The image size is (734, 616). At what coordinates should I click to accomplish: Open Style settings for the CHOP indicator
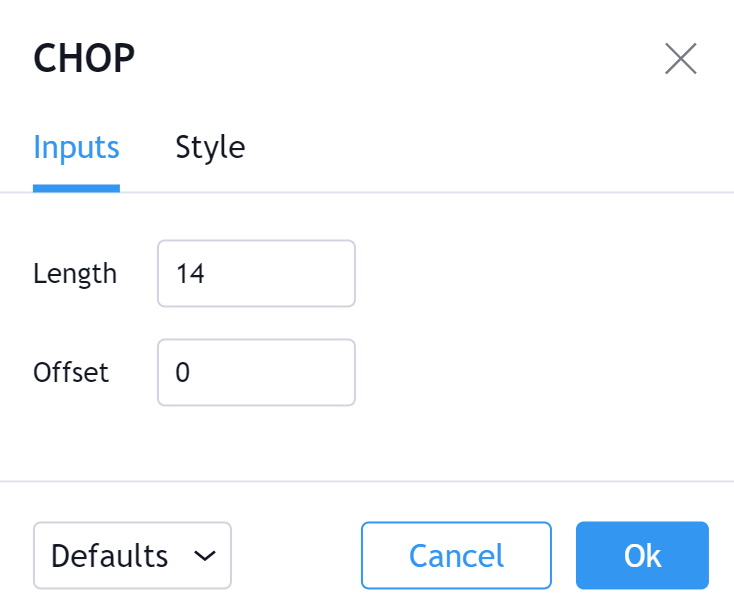210,148
